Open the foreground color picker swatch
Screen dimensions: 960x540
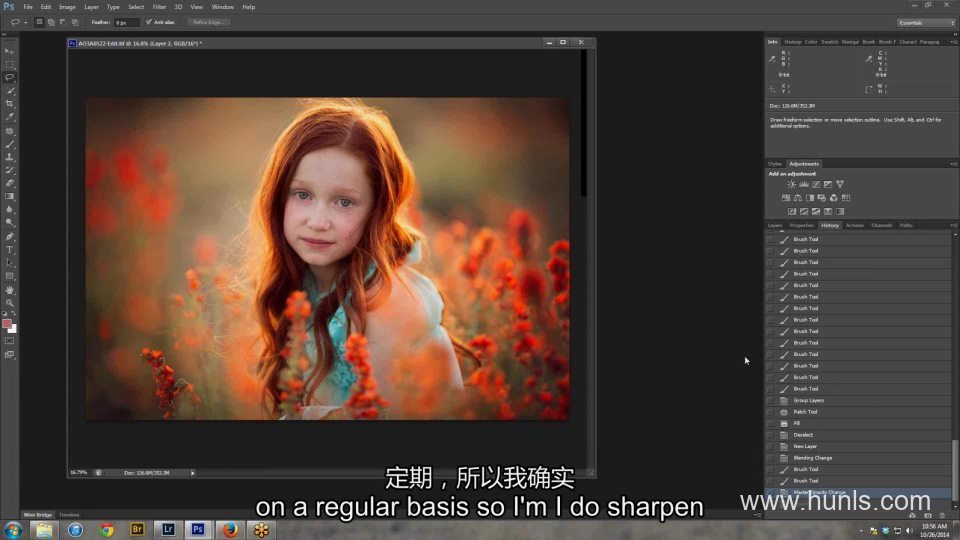[x=7, y=324]
